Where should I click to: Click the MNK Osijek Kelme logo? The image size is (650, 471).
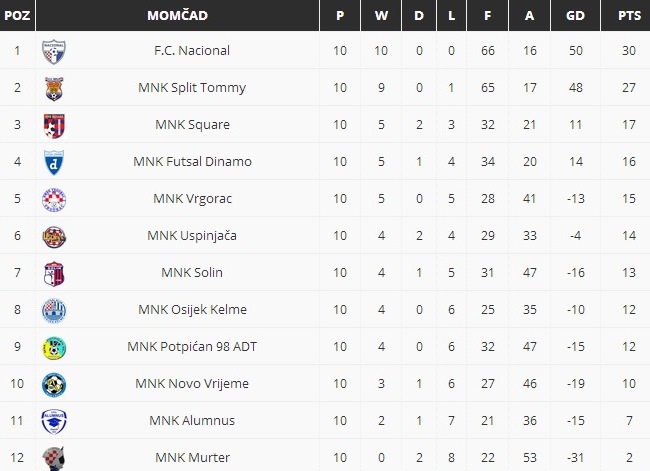coord(53,310)
